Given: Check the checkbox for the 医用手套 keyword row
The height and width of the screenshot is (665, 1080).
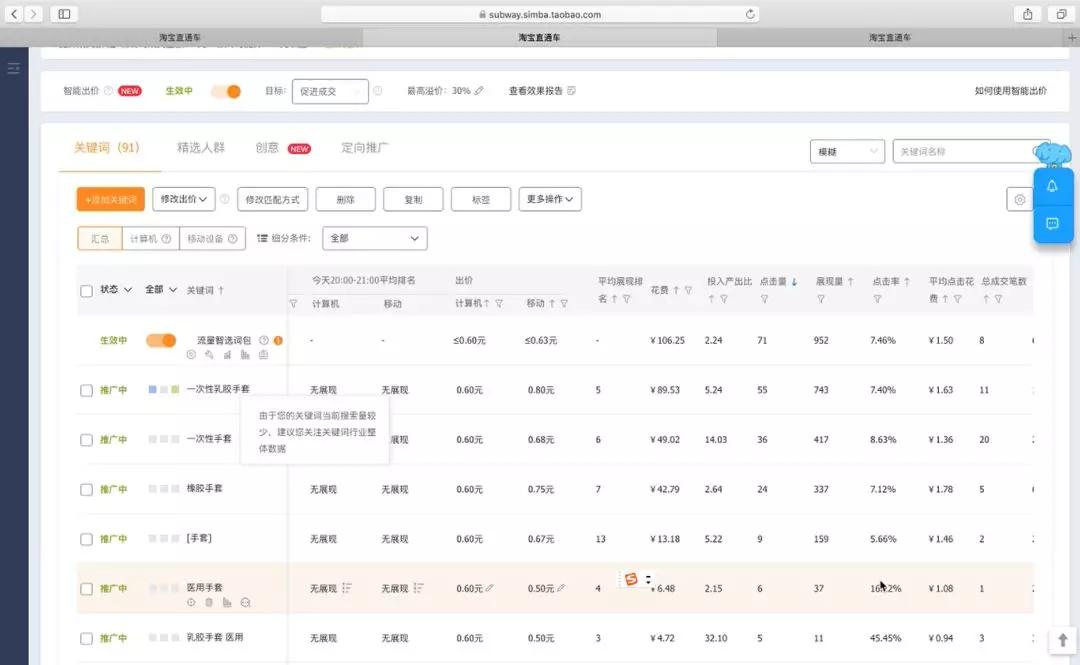Looking at the screenshot, I should tap(86, 588).
